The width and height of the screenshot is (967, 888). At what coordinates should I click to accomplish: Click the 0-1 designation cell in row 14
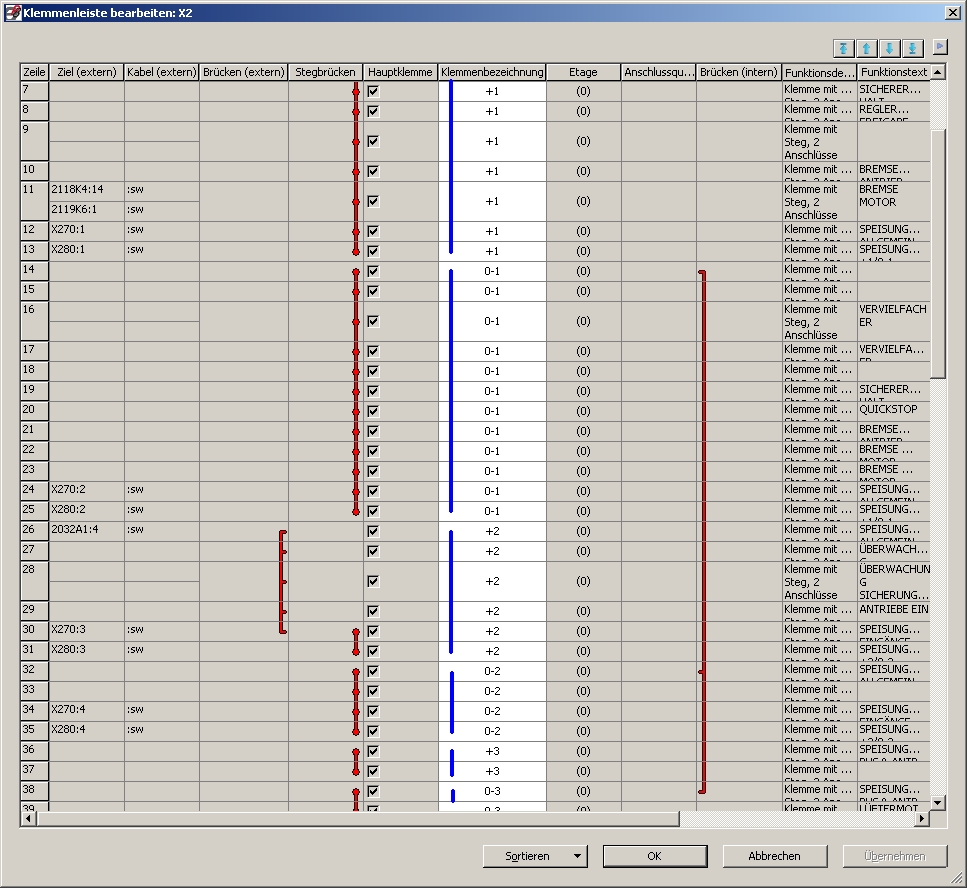492,271
